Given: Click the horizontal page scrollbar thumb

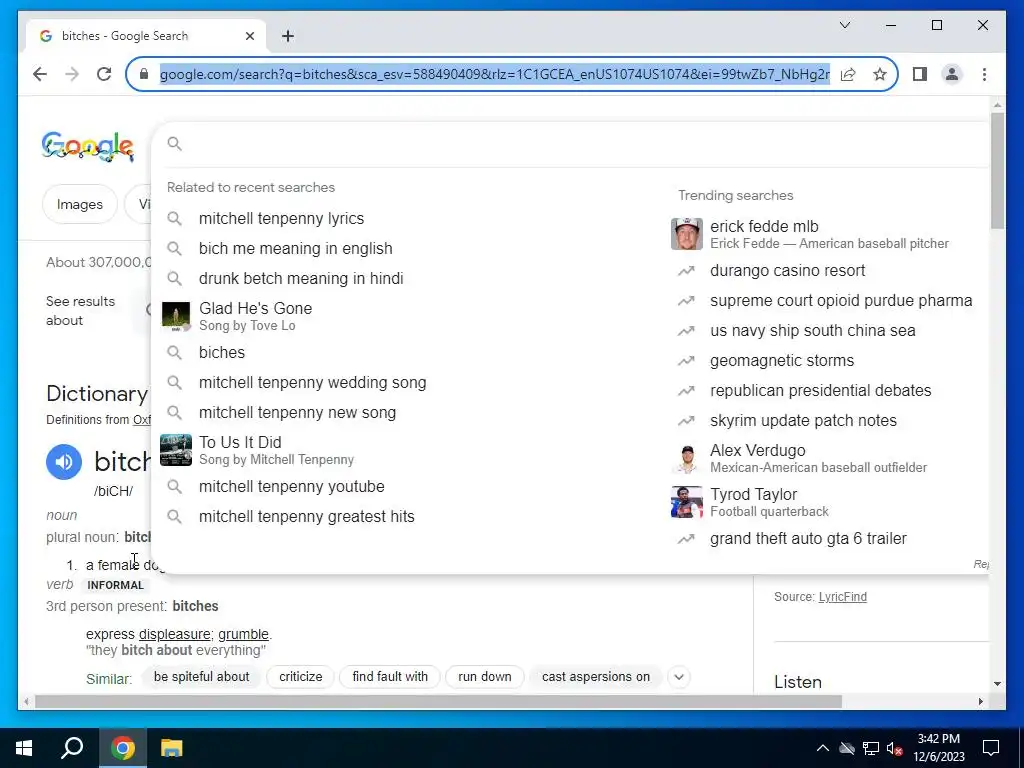Looking at the screenshot, I should click(438, 701).
